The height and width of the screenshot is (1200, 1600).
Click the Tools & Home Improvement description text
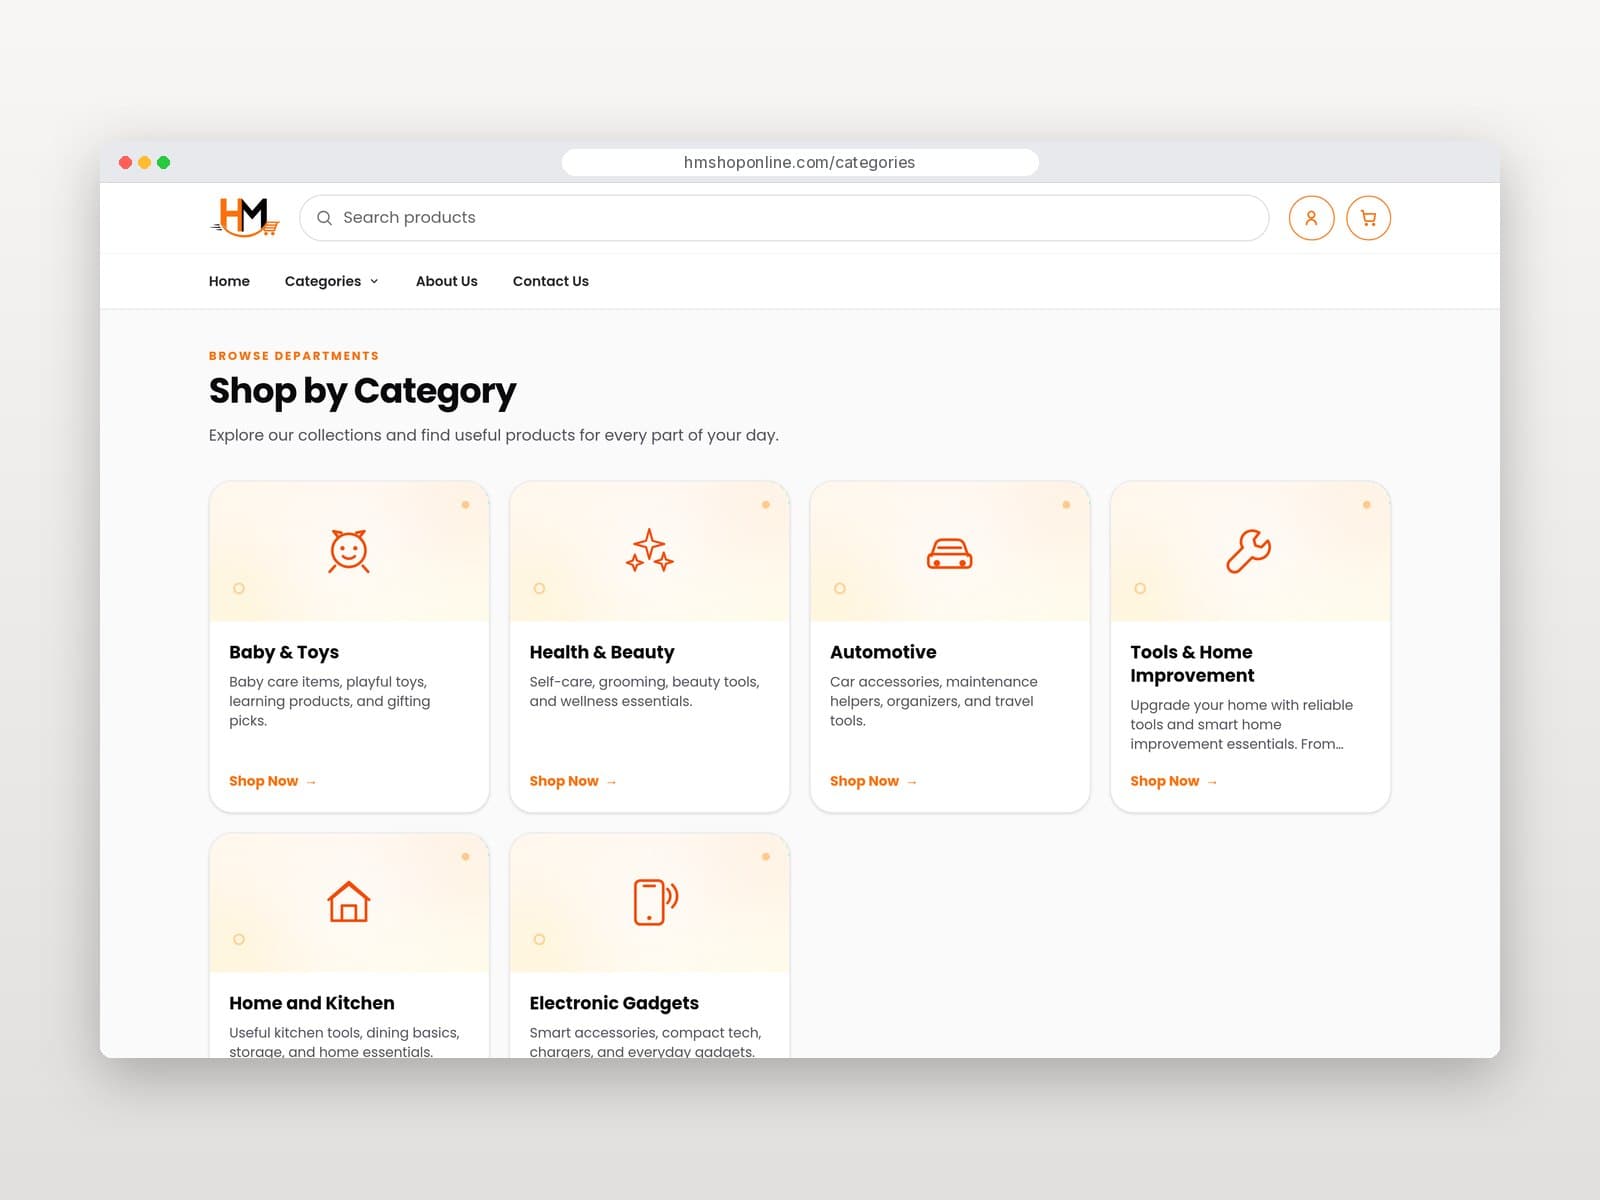click(x=1242, y=724)
